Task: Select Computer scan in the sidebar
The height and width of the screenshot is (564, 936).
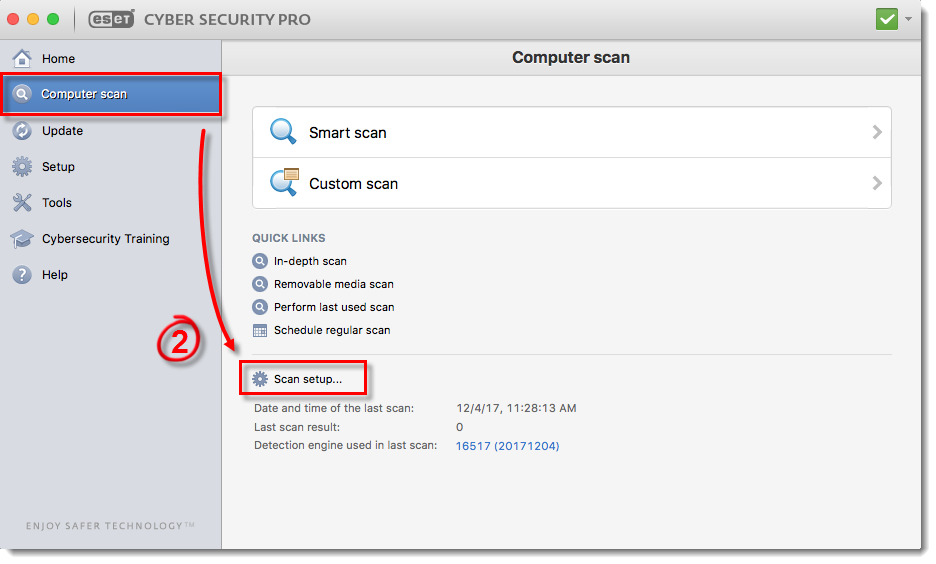Action: (x=84, y=94)
